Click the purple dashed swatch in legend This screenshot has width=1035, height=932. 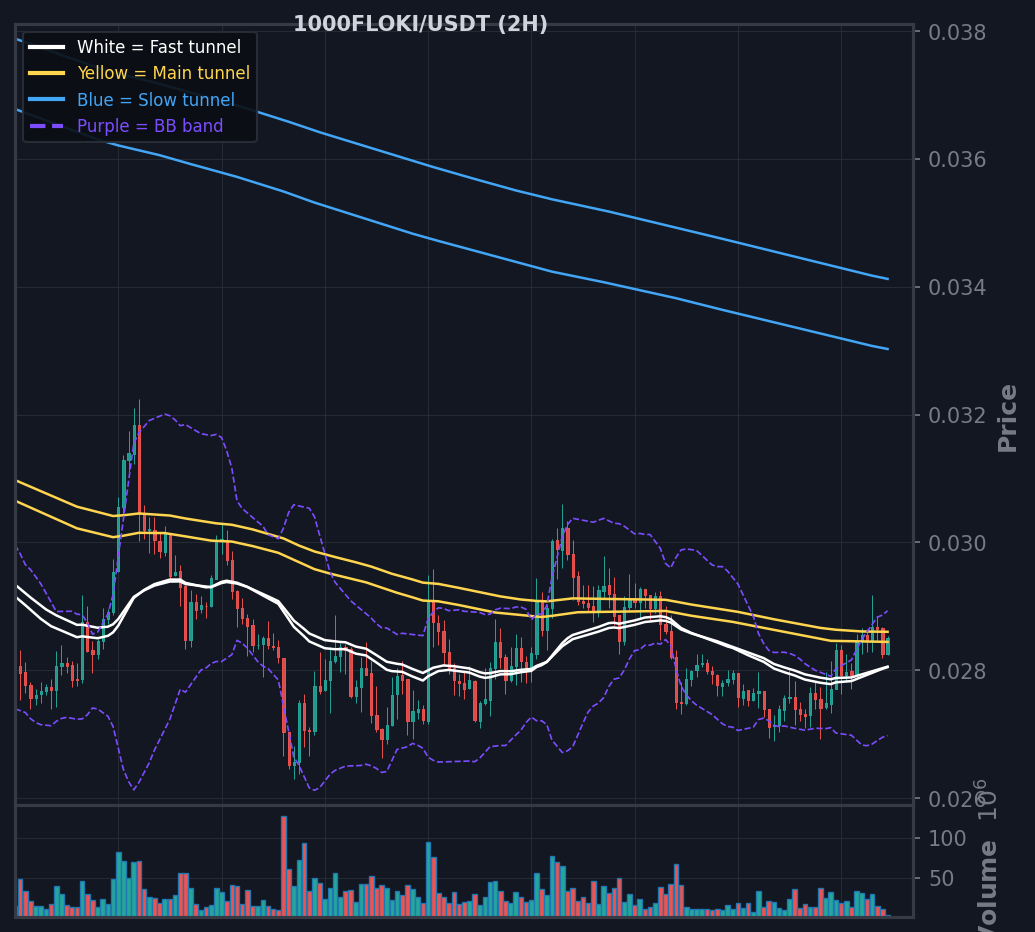tap(47, 125)
